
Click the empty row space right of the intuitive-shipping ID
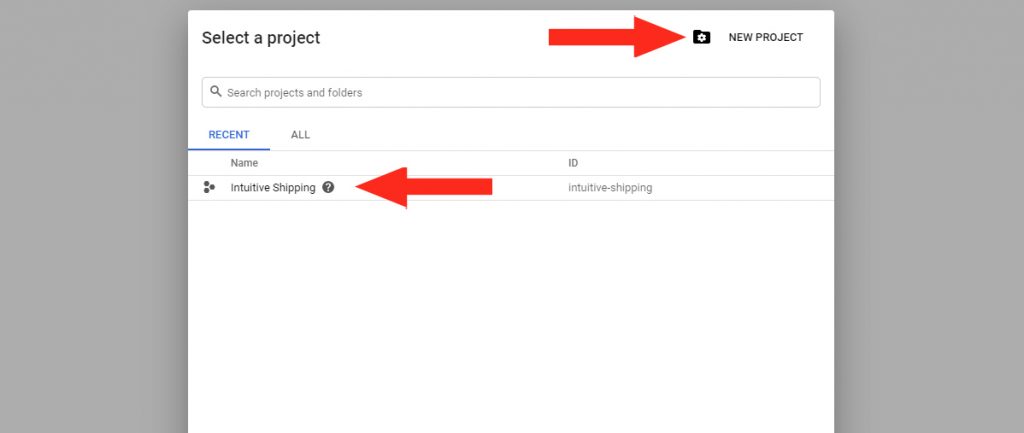tap(743, 187)
